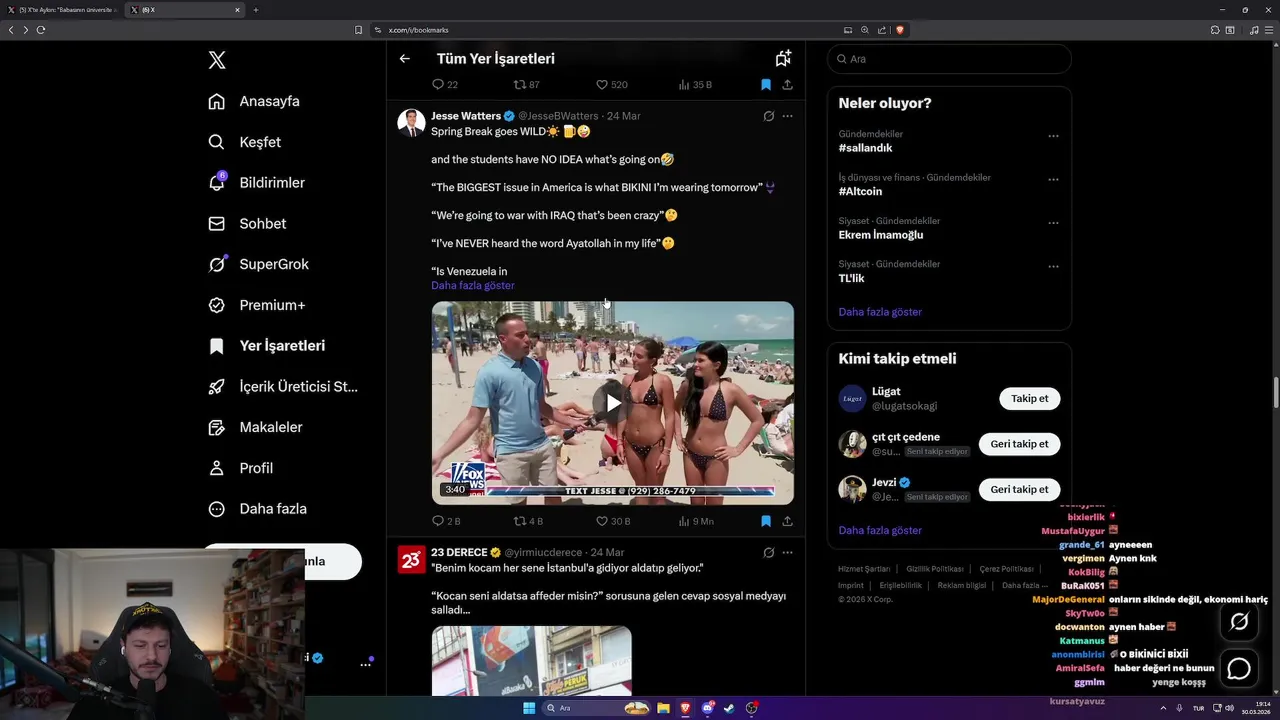The image size is (1280, 720).
Task: Open more options on 23 DERECE tweet
Action: coord(788,552)
